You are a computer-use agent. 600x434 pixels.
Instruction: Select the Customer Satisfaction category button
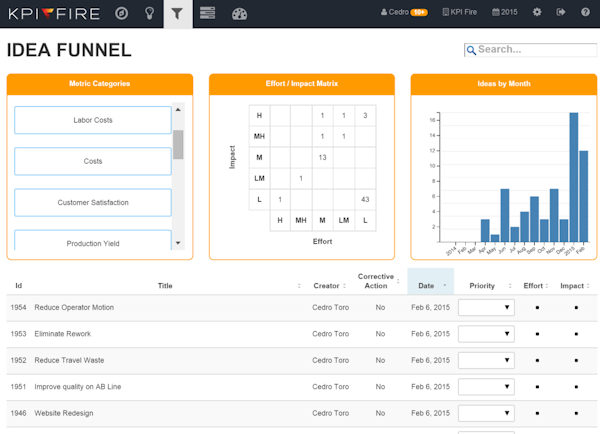pos(93,203)
